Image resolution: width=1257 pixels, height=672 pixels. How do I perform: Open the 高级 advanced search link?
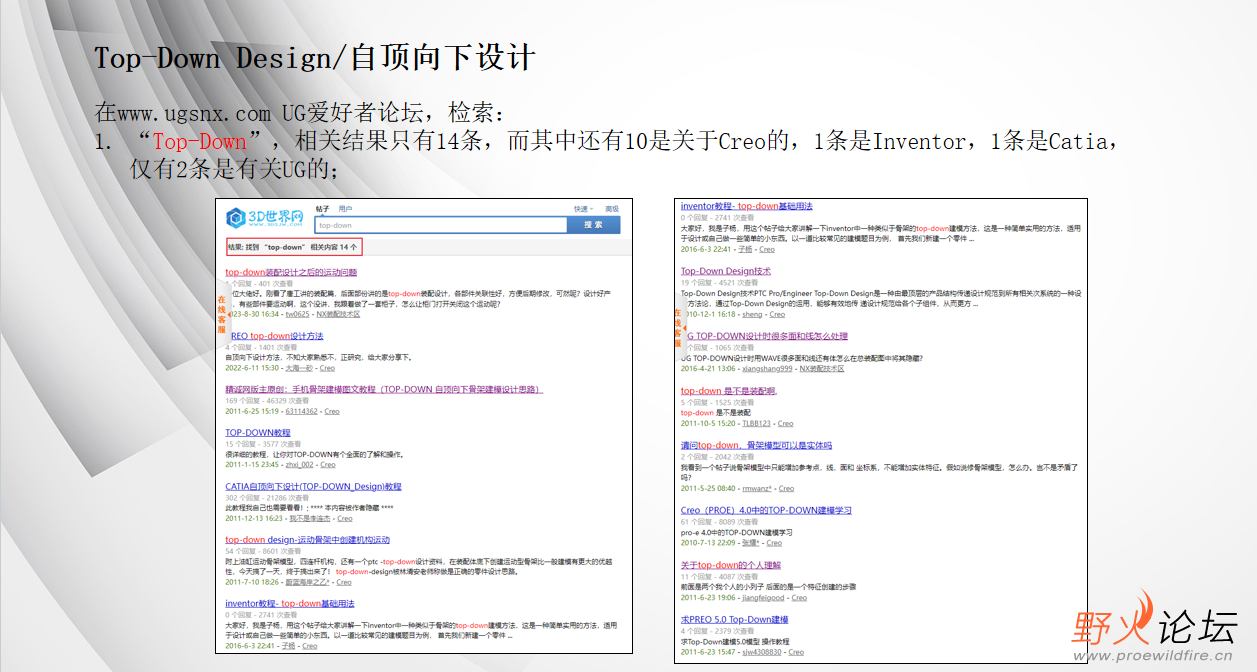(x=612, y=209)
